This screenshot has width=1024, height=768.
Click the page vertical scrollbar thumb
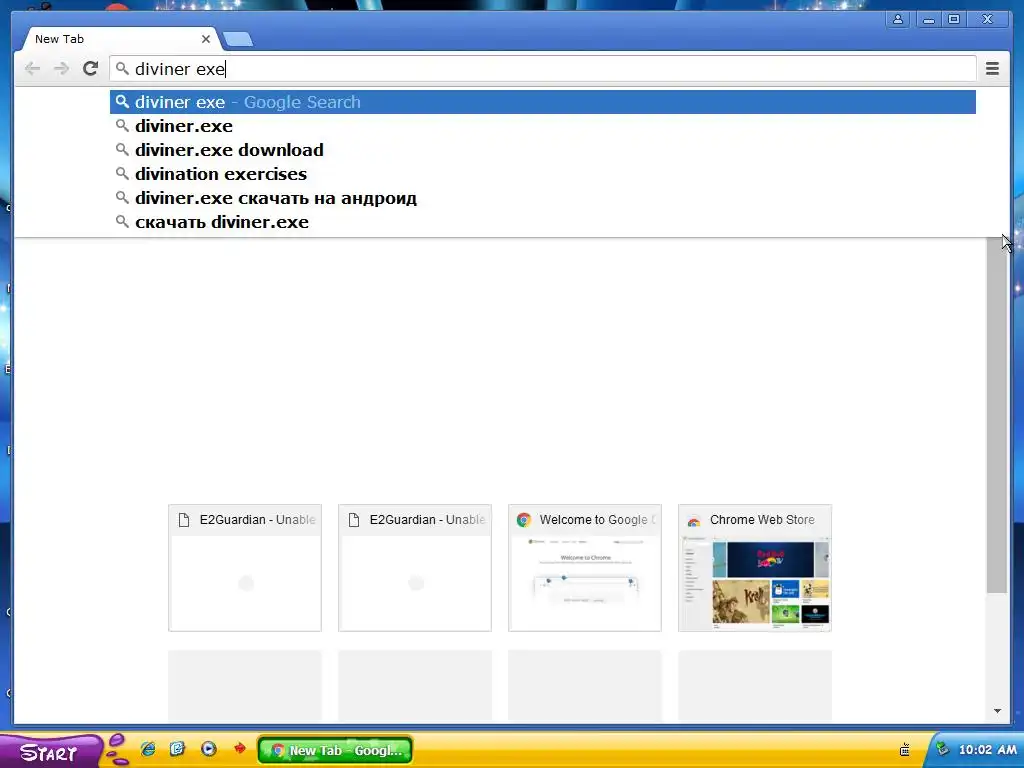pos(997,415)
